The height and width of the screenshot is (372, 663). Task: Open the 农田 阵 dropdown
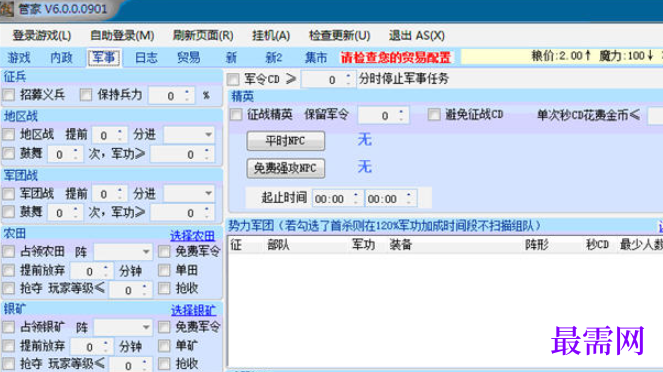pyautogui.click(x=123, y=252)
